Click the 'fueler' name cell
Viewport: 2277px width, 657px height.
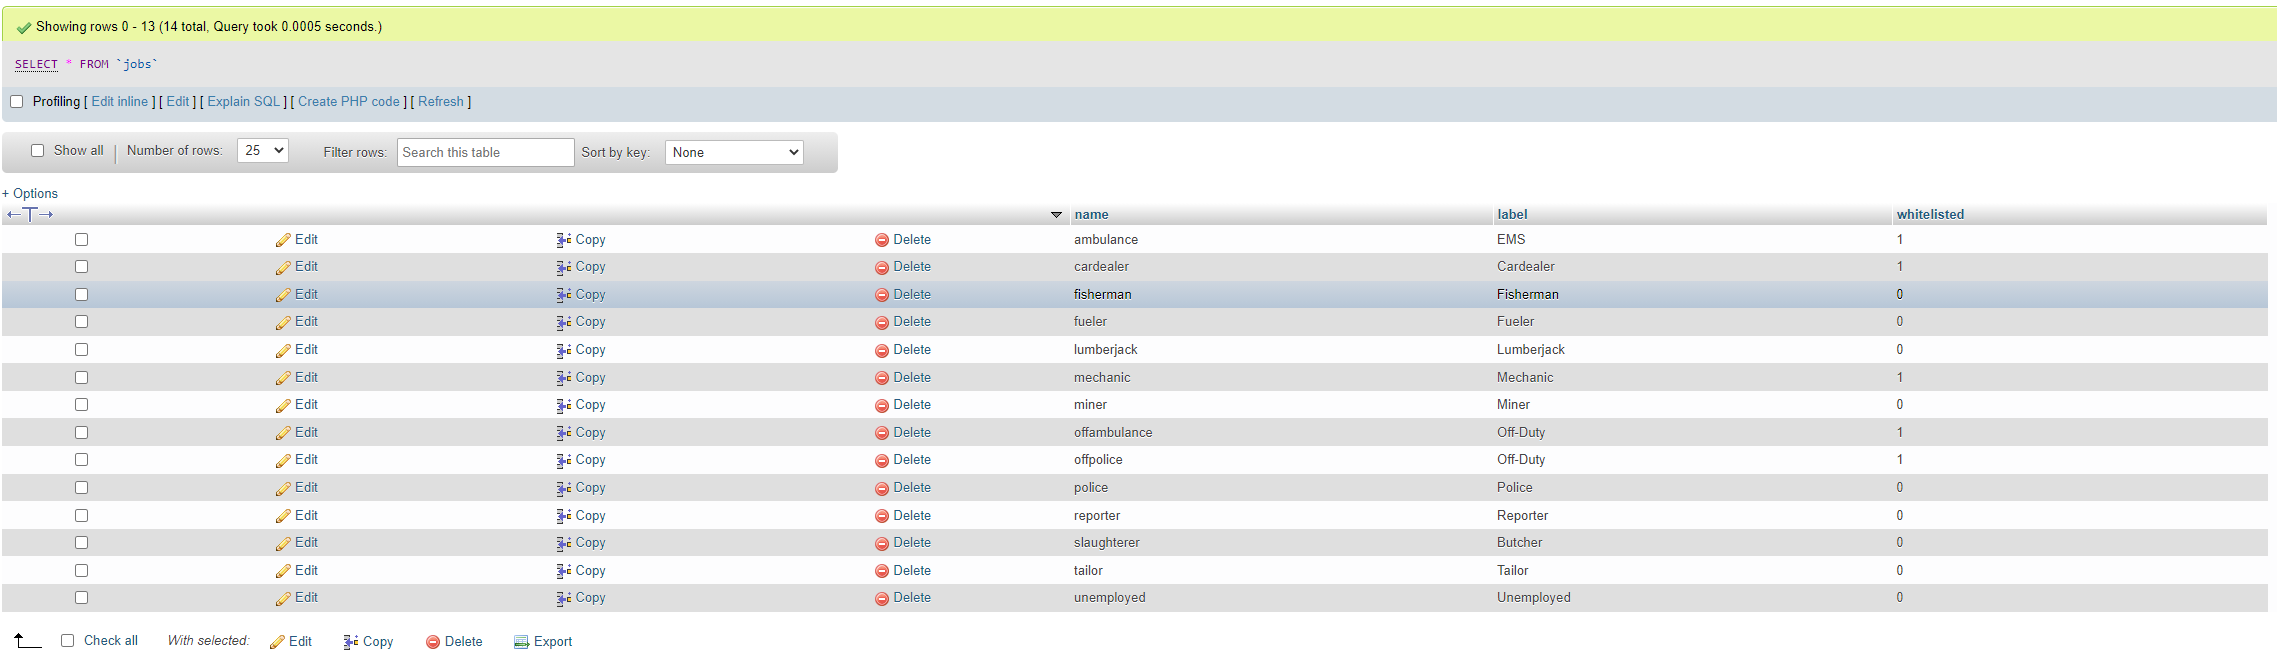coord(1090,322)
